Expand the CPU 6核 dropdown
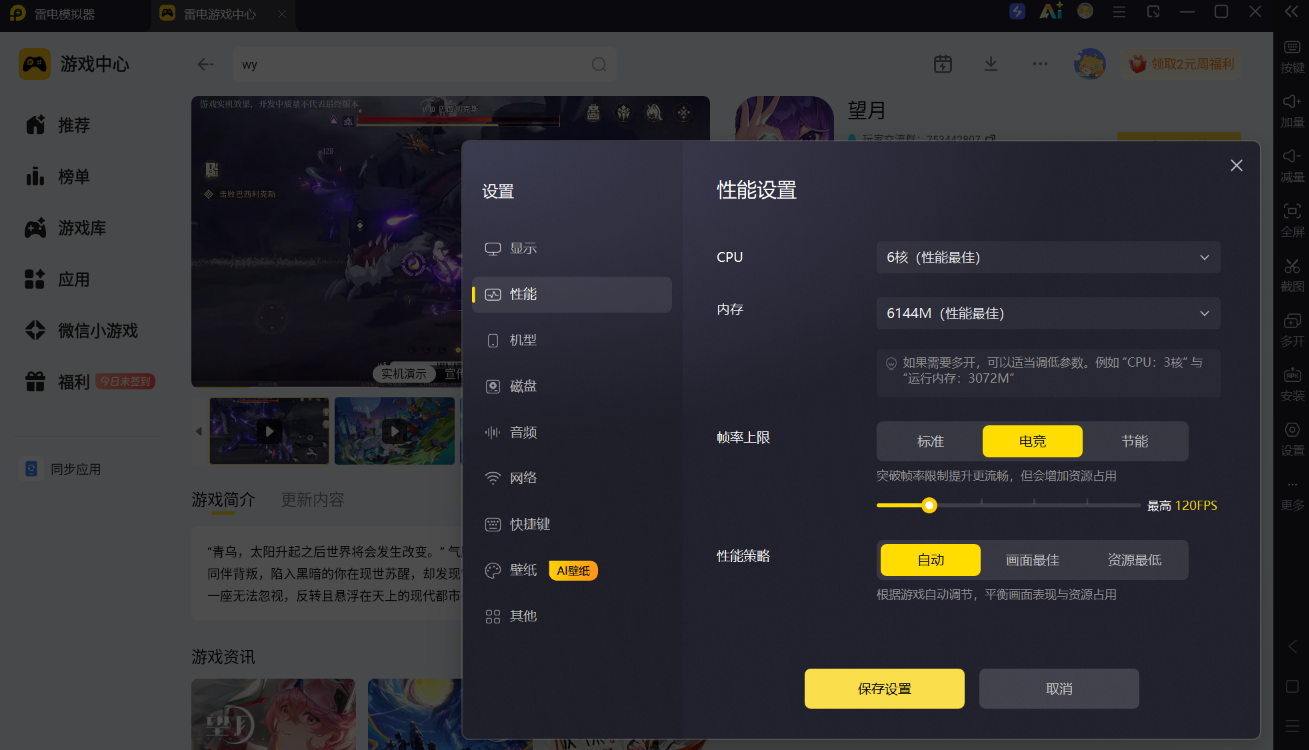 [x=1049, y=257]
